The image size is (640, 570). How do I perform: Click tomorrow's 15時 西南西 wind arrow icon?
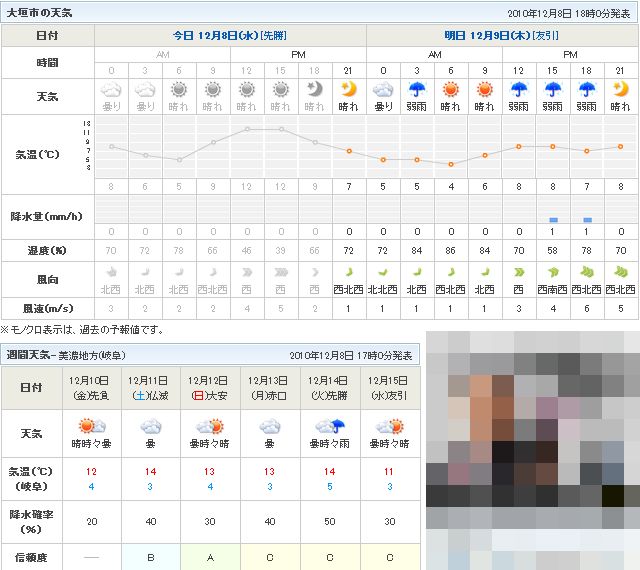(552, 272)
